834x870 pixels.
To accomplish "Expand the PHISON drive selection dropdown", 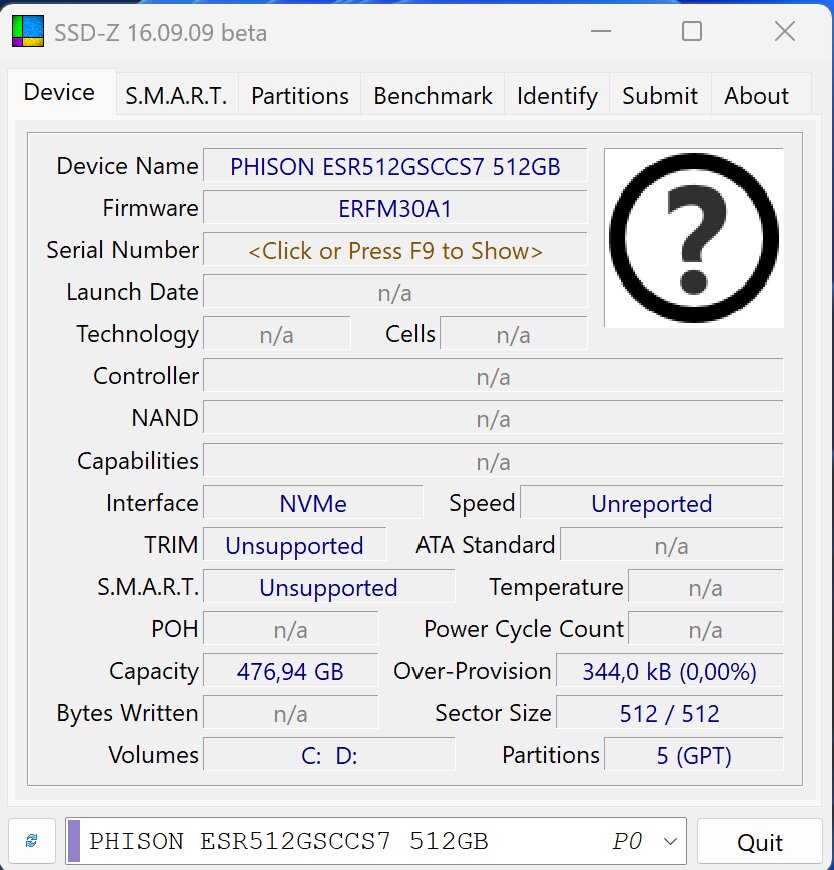I will (670, 841).
